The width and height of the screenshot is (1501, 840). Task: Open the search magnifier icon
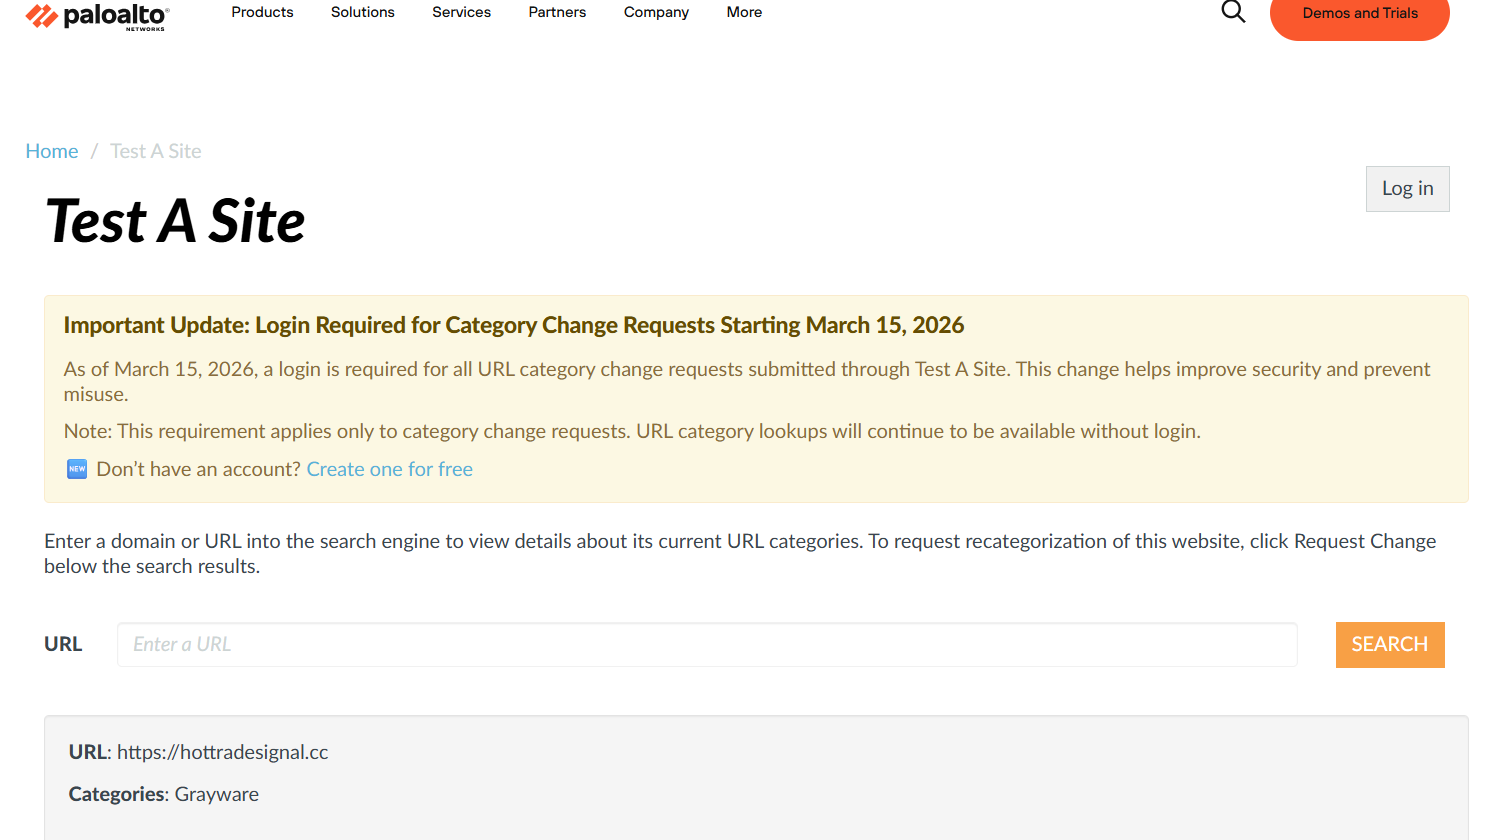click(x=1233, y=12)
